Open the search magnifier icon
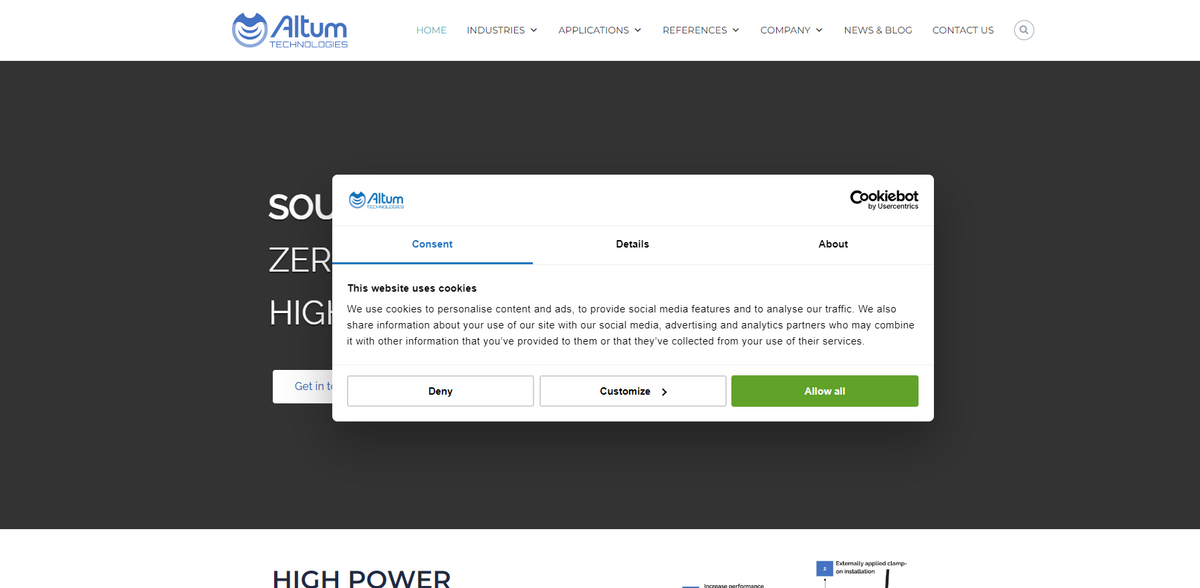Image resolution: width=1200 pixels, height=588 pixels. 1024,30
